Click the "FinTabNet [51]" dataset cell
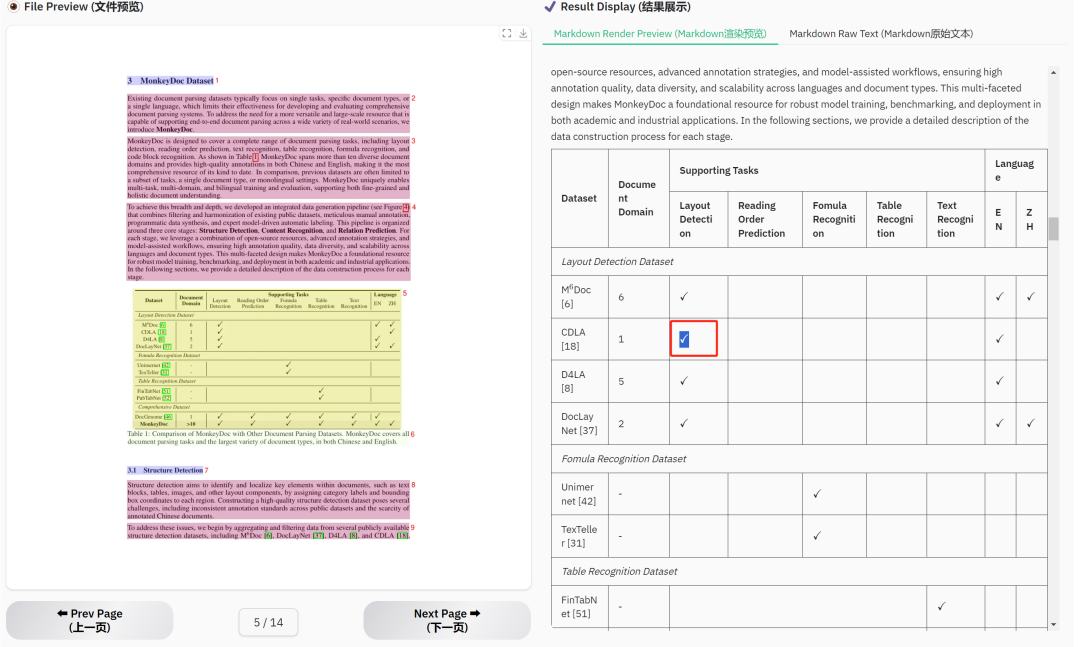Screen dimensions: 1080x647 579,607
